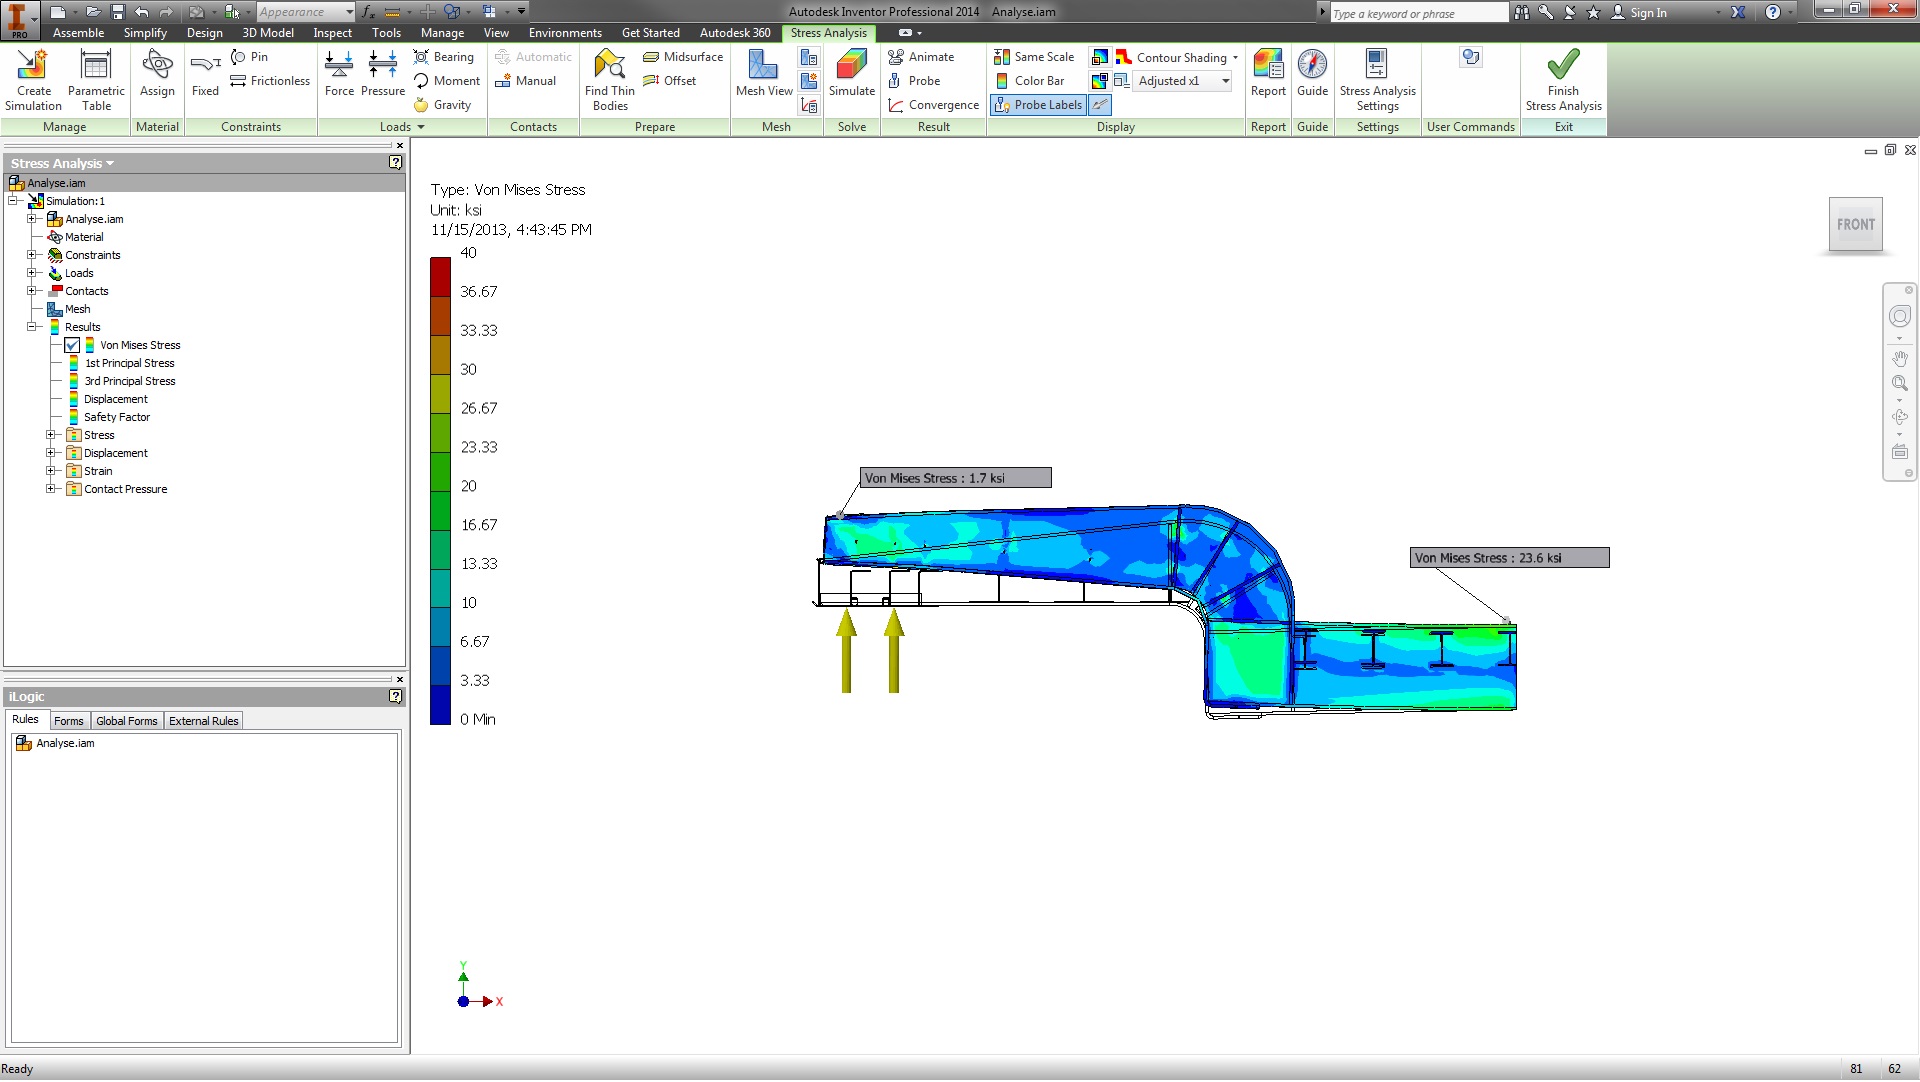1920x1082 pixels.
Task: Click the Parametric Table button
Action: (96, 78)
